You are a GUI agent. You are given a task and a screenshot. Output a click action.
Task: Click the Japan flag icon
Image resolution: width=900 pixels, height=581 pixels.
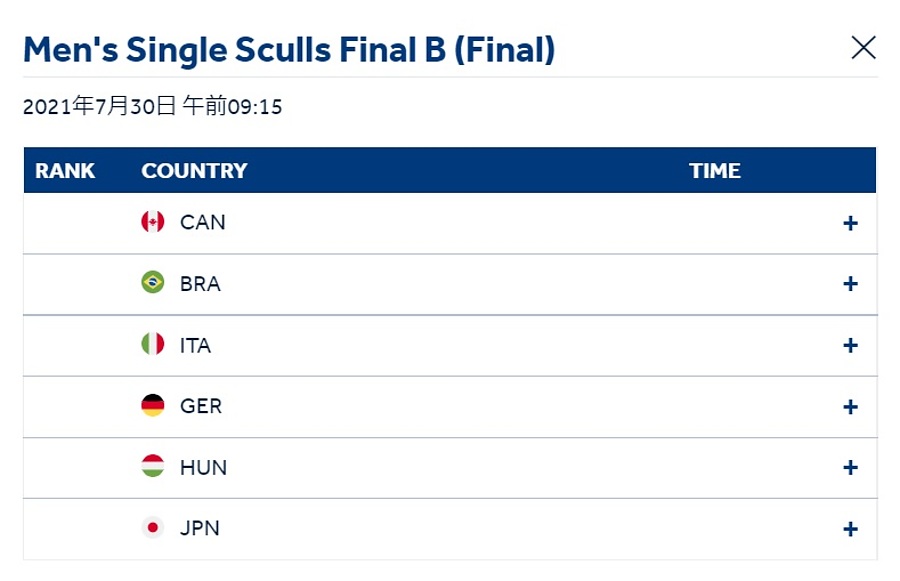[x=153, y=527]
